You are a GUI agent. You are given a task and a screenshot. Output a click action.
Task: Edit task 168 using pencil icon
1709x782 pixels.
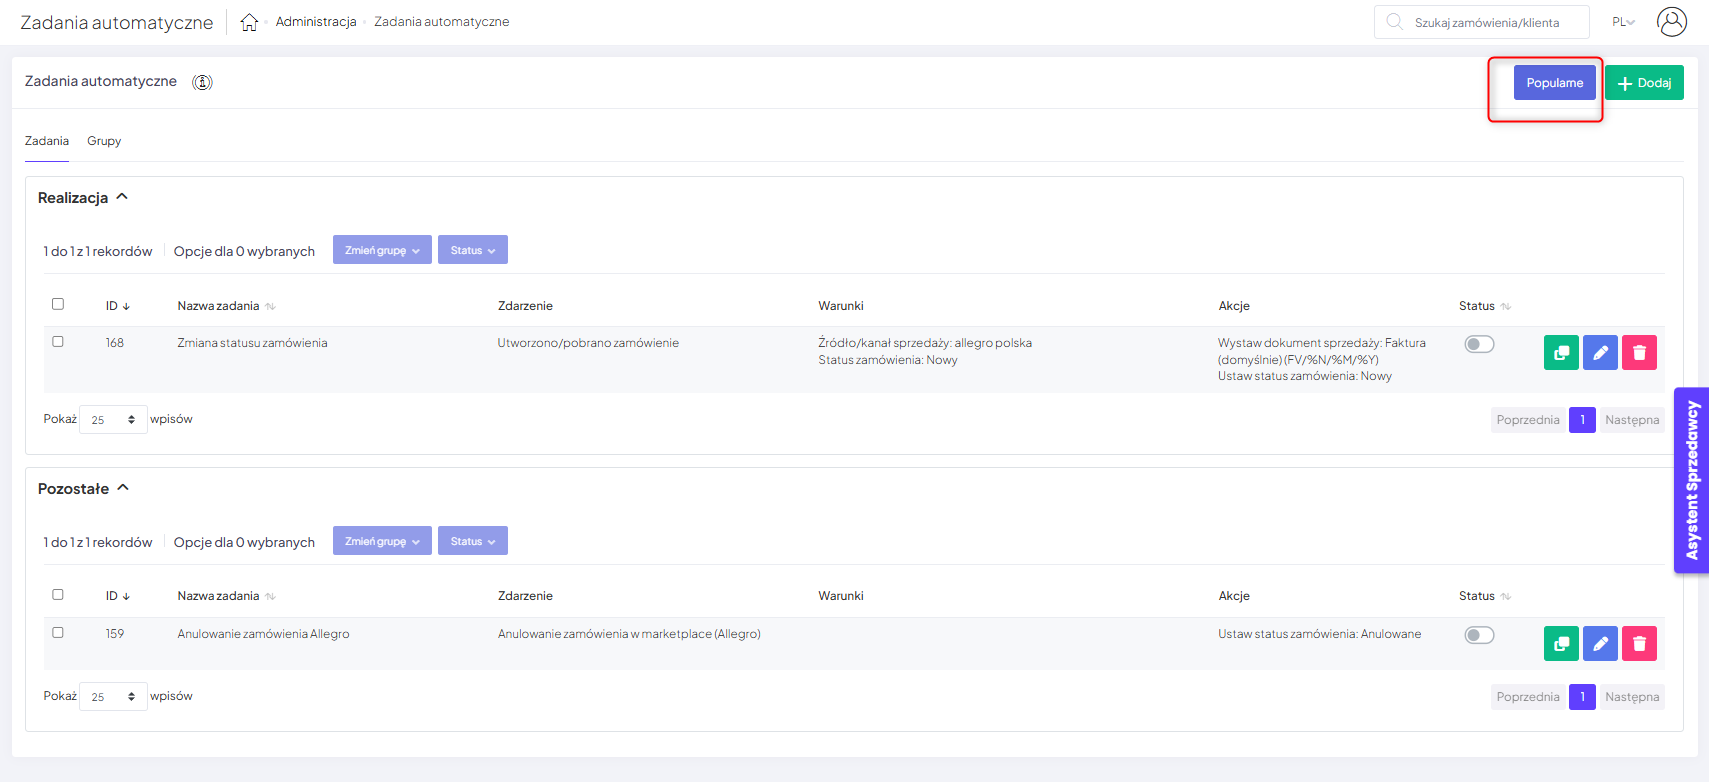pyautogui.click(x=1600, y=352)
